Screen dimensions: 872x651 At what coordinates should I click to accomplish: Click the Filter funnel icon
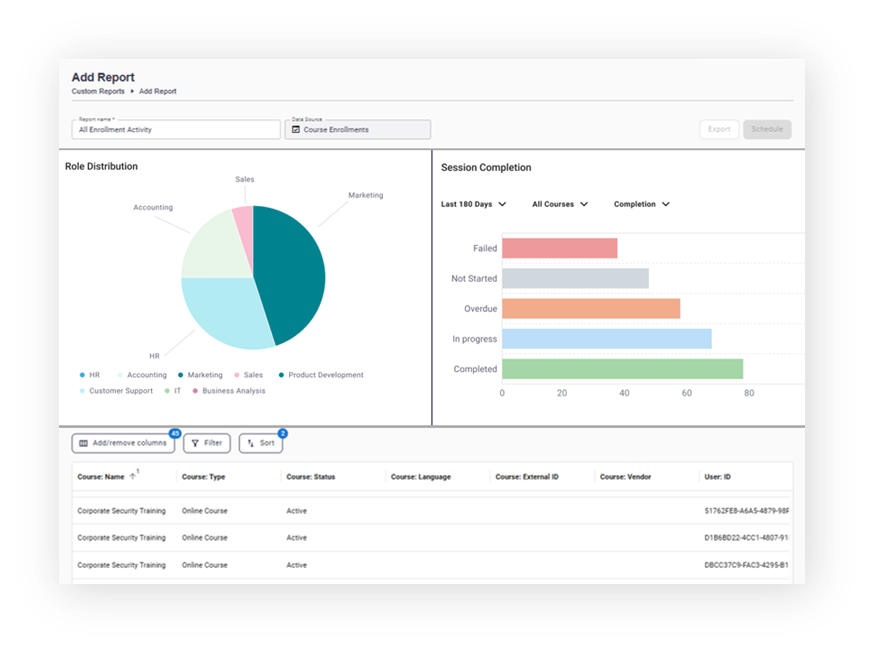tap(195, 443)
